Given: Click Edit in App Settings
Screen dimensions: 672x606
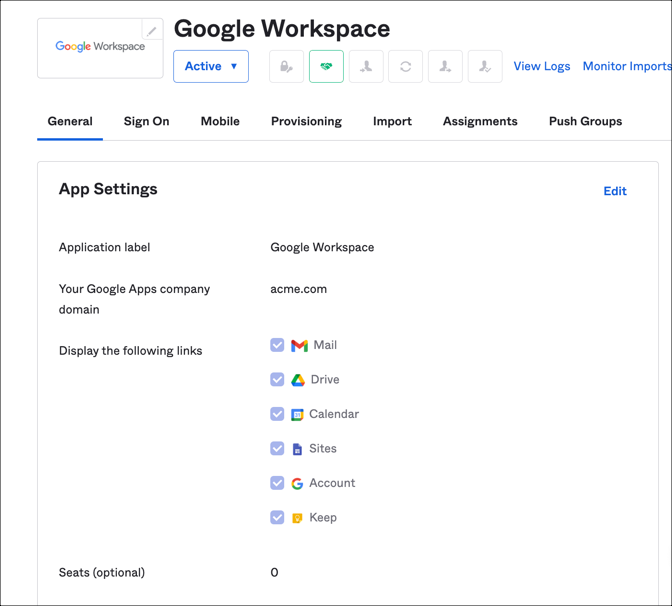Looking at the screenshot, I should [x=614, y=191].
